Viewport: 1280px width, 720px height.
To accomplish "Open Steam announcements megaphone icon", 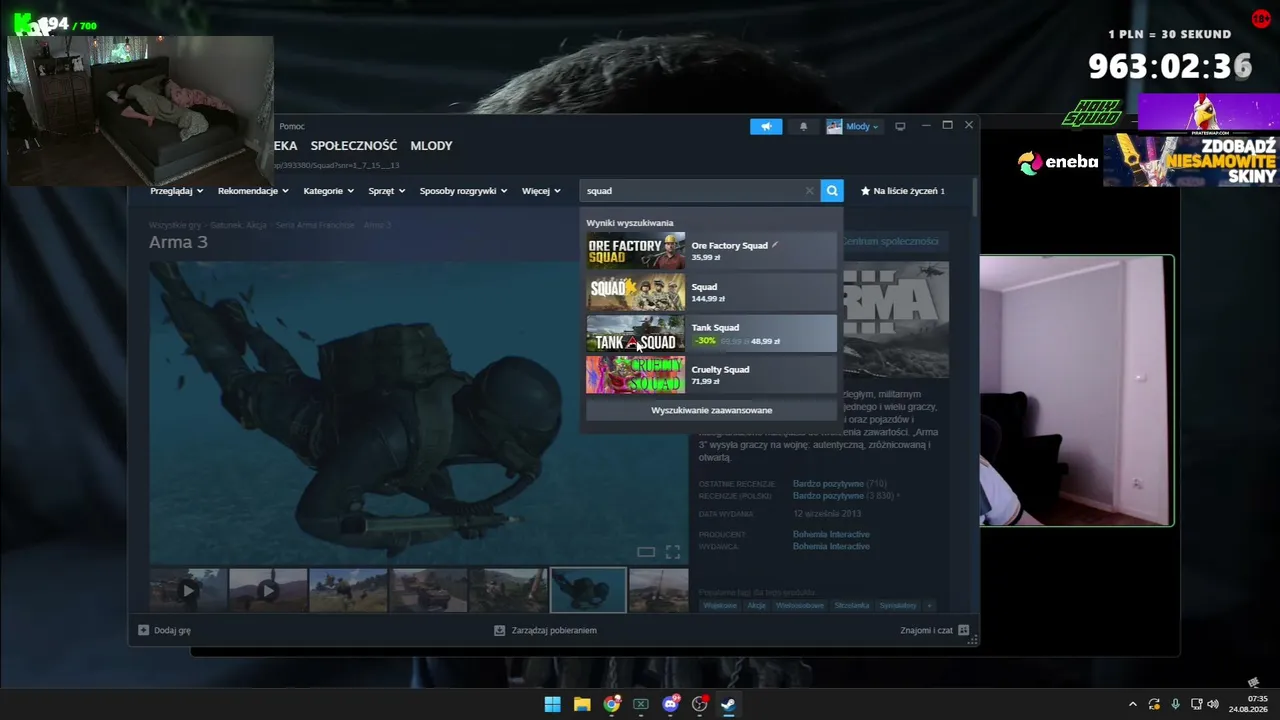I will [x=766, y=126].
